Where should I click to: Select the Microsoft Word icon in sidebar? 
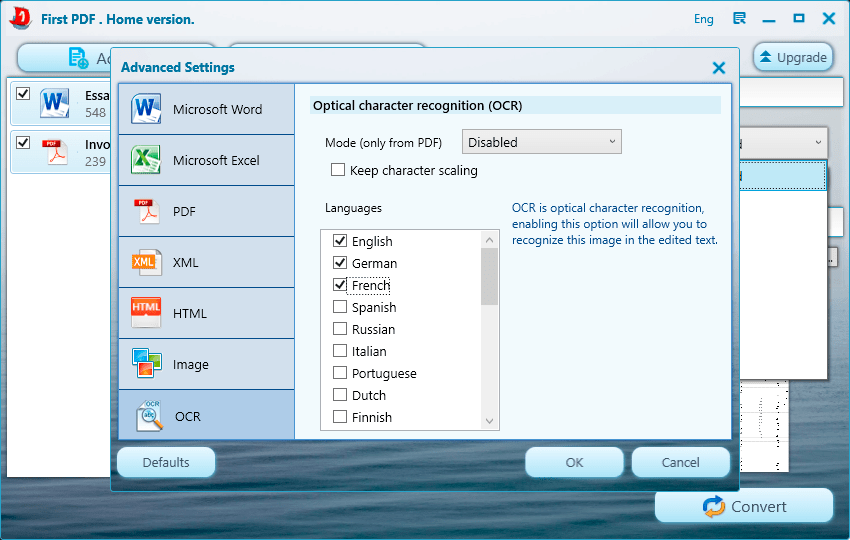(146, 109)
